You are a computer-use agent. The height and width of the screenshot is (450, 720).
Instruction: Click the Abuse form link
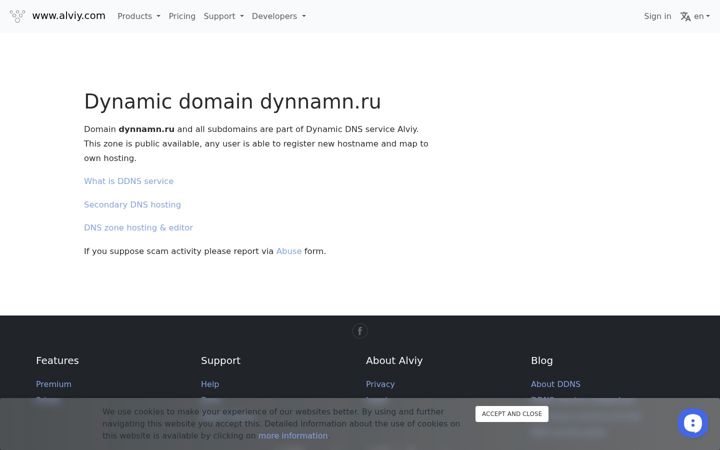pos(289,251)
